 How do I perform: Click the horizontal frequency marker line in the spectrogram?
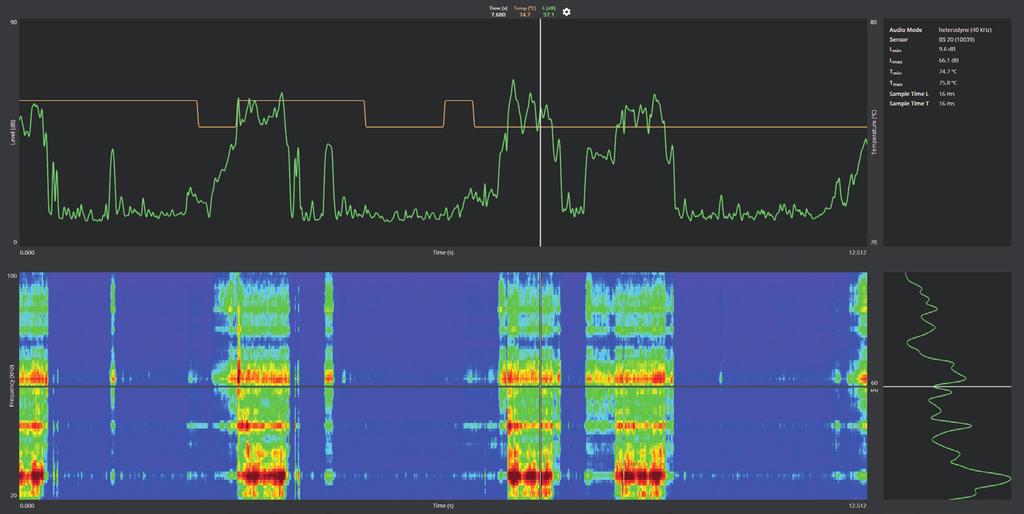[443, 387]
